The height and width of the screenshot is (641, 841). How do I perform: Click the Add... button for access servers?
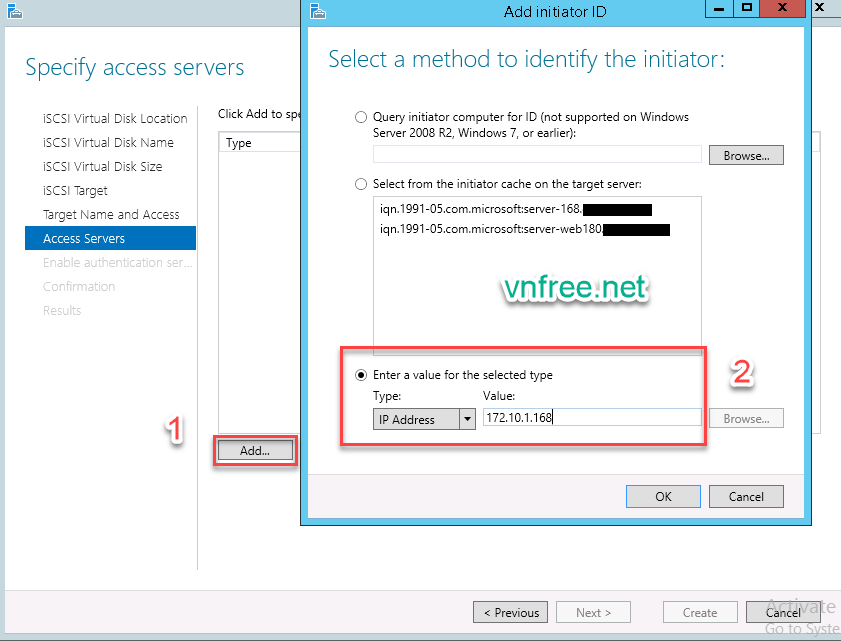[x=255, y=451]
